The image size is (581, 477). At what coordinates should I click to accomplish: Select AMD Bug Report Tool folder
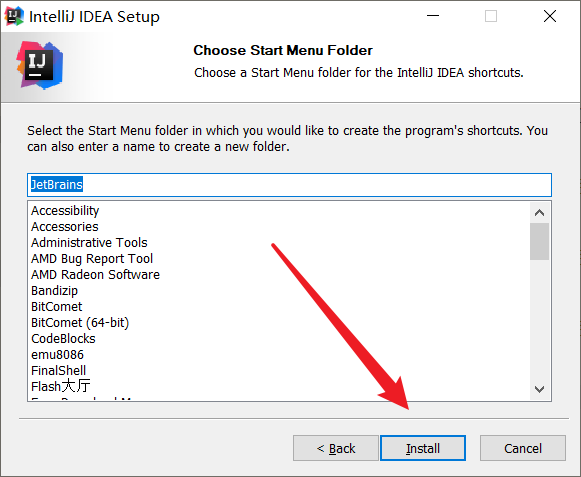[92, 258]
